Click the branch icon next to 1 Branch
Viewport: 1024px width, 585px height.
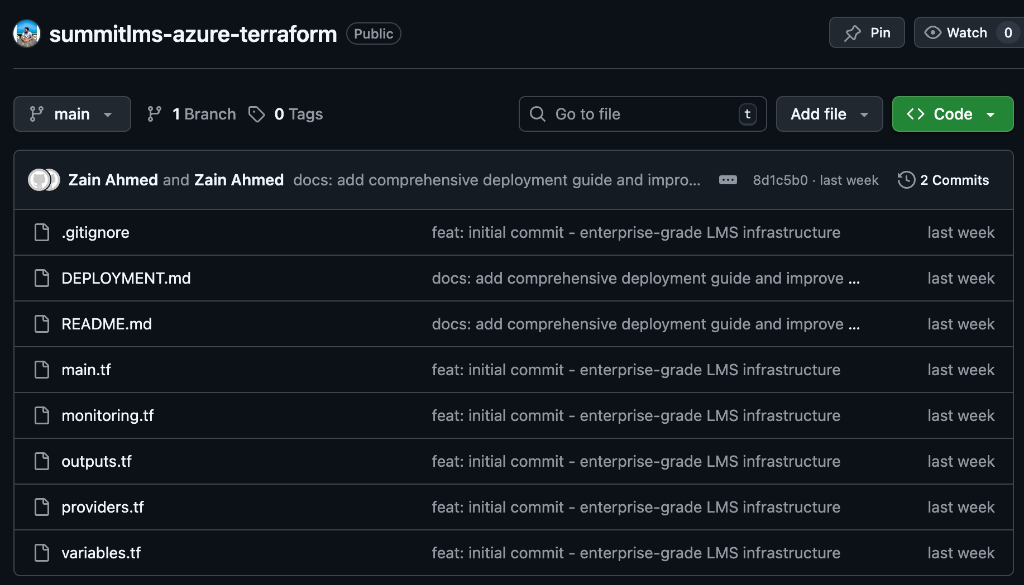(x=155, y=114)
